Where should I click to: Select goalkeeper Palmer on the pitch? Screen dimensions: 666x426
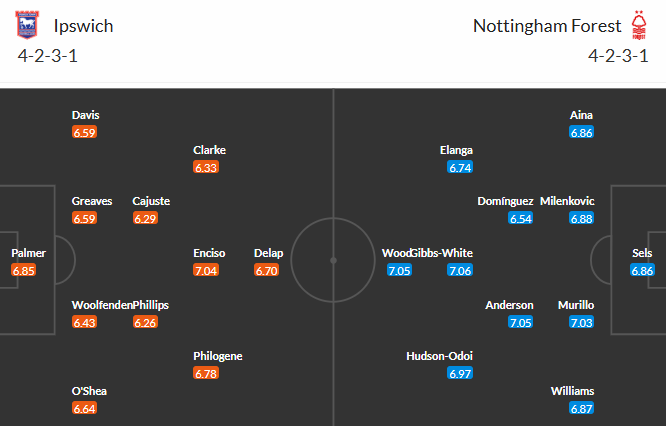[x=29, y=253]
